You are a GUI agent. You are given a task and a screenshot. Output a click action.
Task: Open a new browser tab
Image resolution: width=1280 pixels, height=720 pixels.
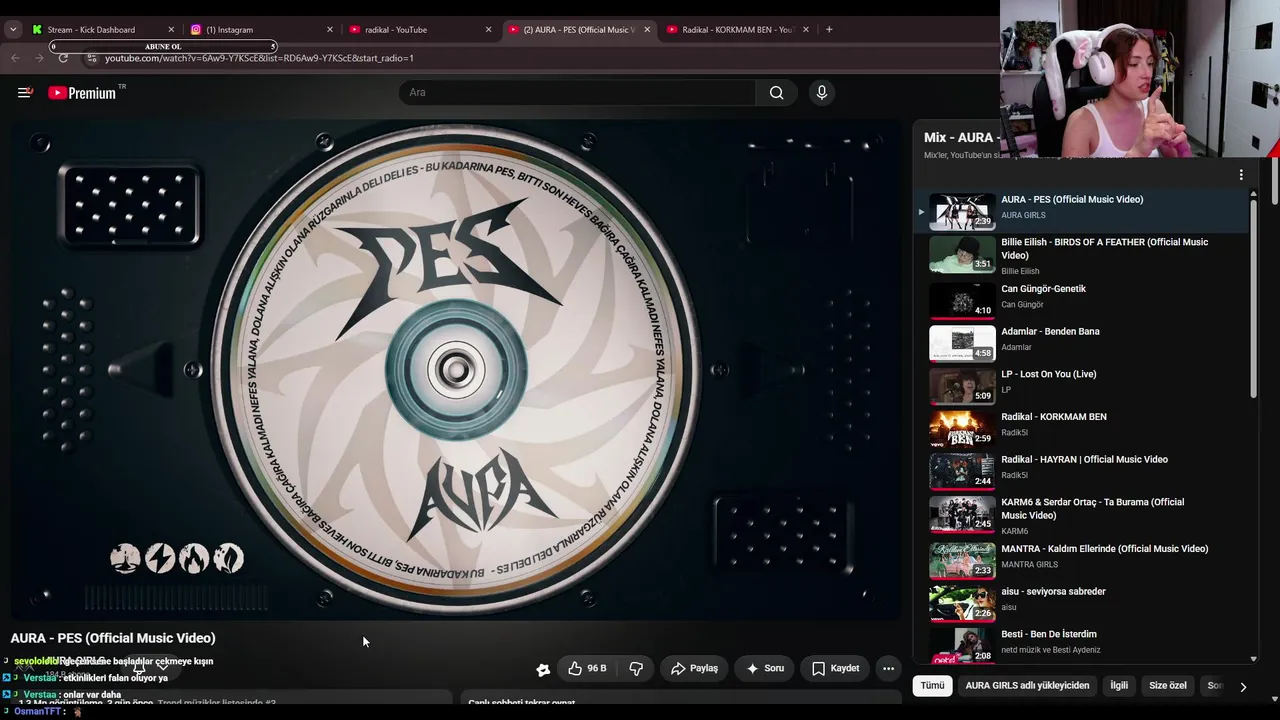pos(829,30)
